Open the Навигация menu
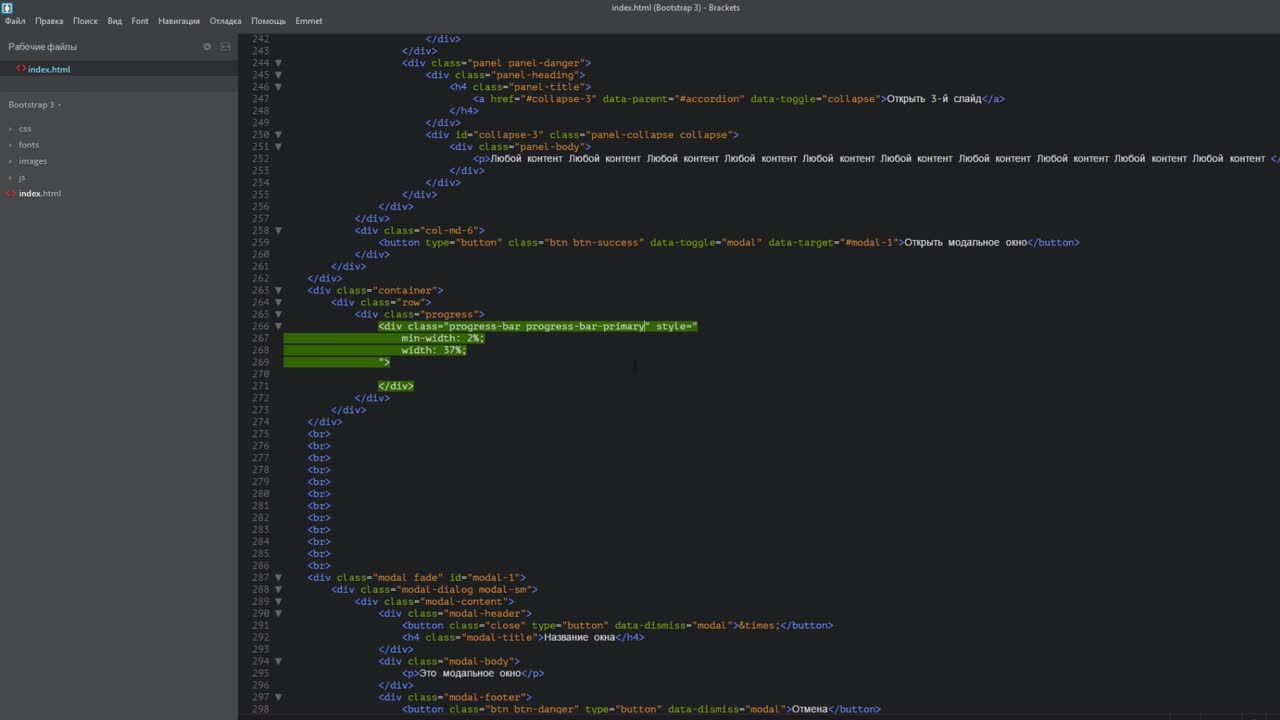The width and height of the screenshot is (1280, 720). [179, 21]
